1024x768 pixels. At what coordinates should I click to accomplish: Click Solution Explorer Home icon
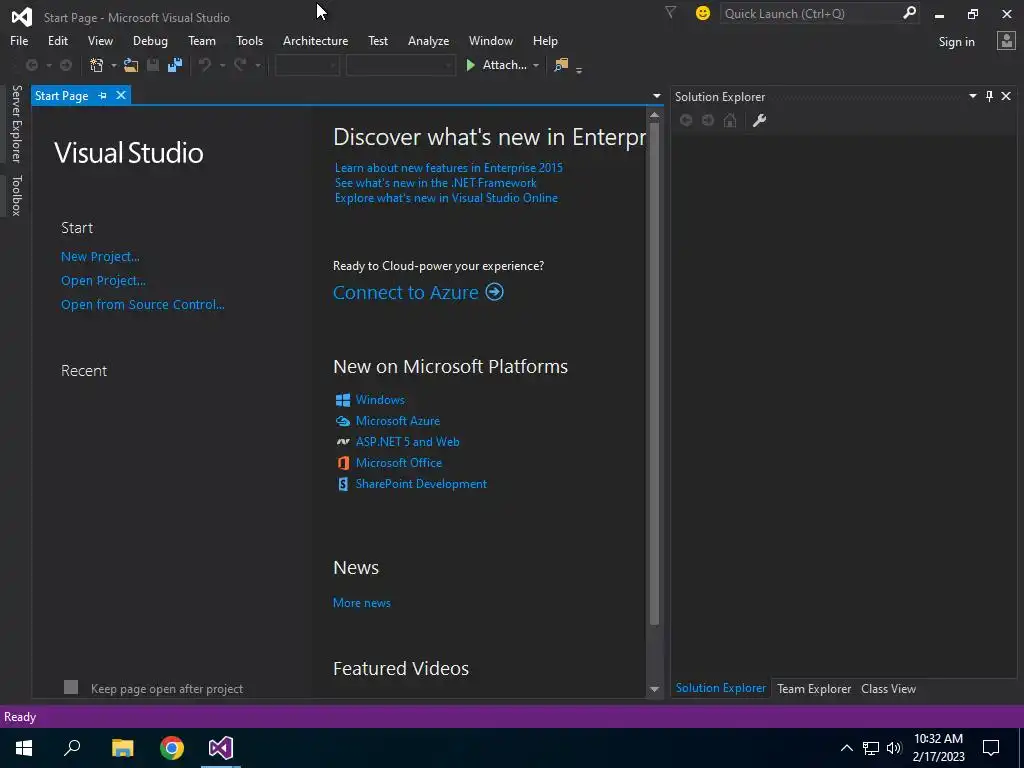click(x=730, y=120)
